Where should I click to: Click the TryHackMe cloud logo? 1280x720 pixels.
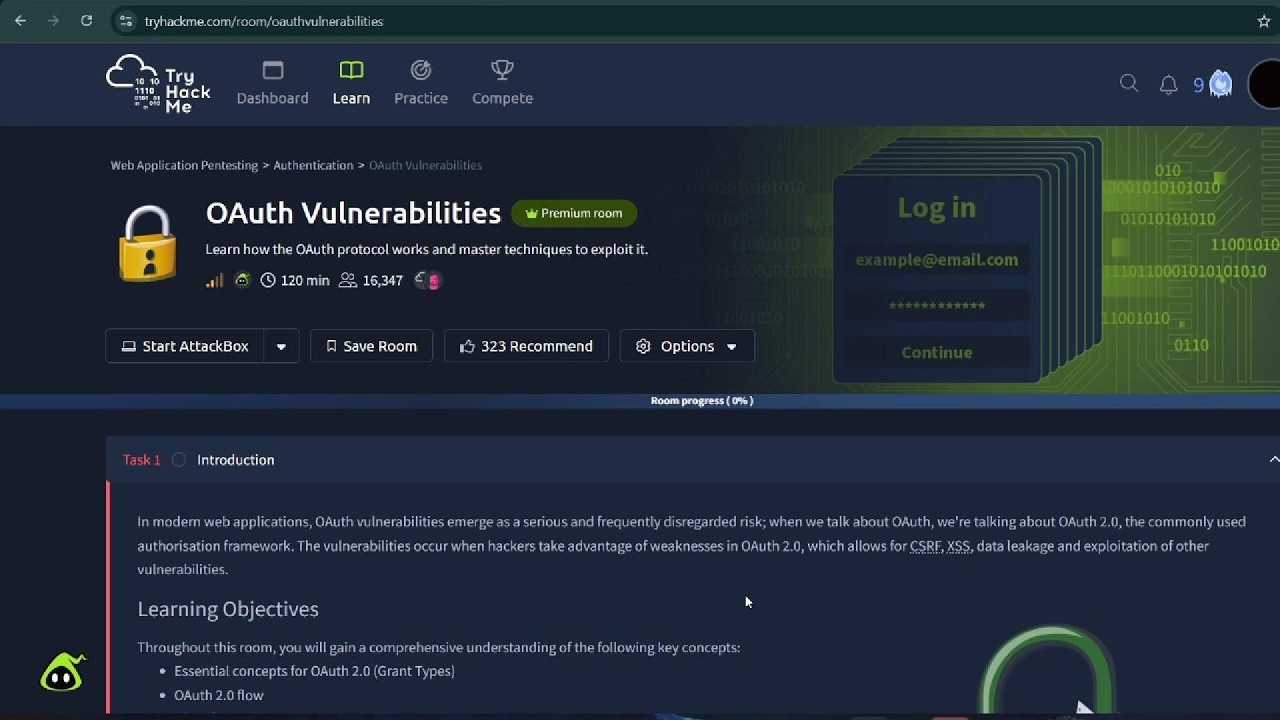158,84
